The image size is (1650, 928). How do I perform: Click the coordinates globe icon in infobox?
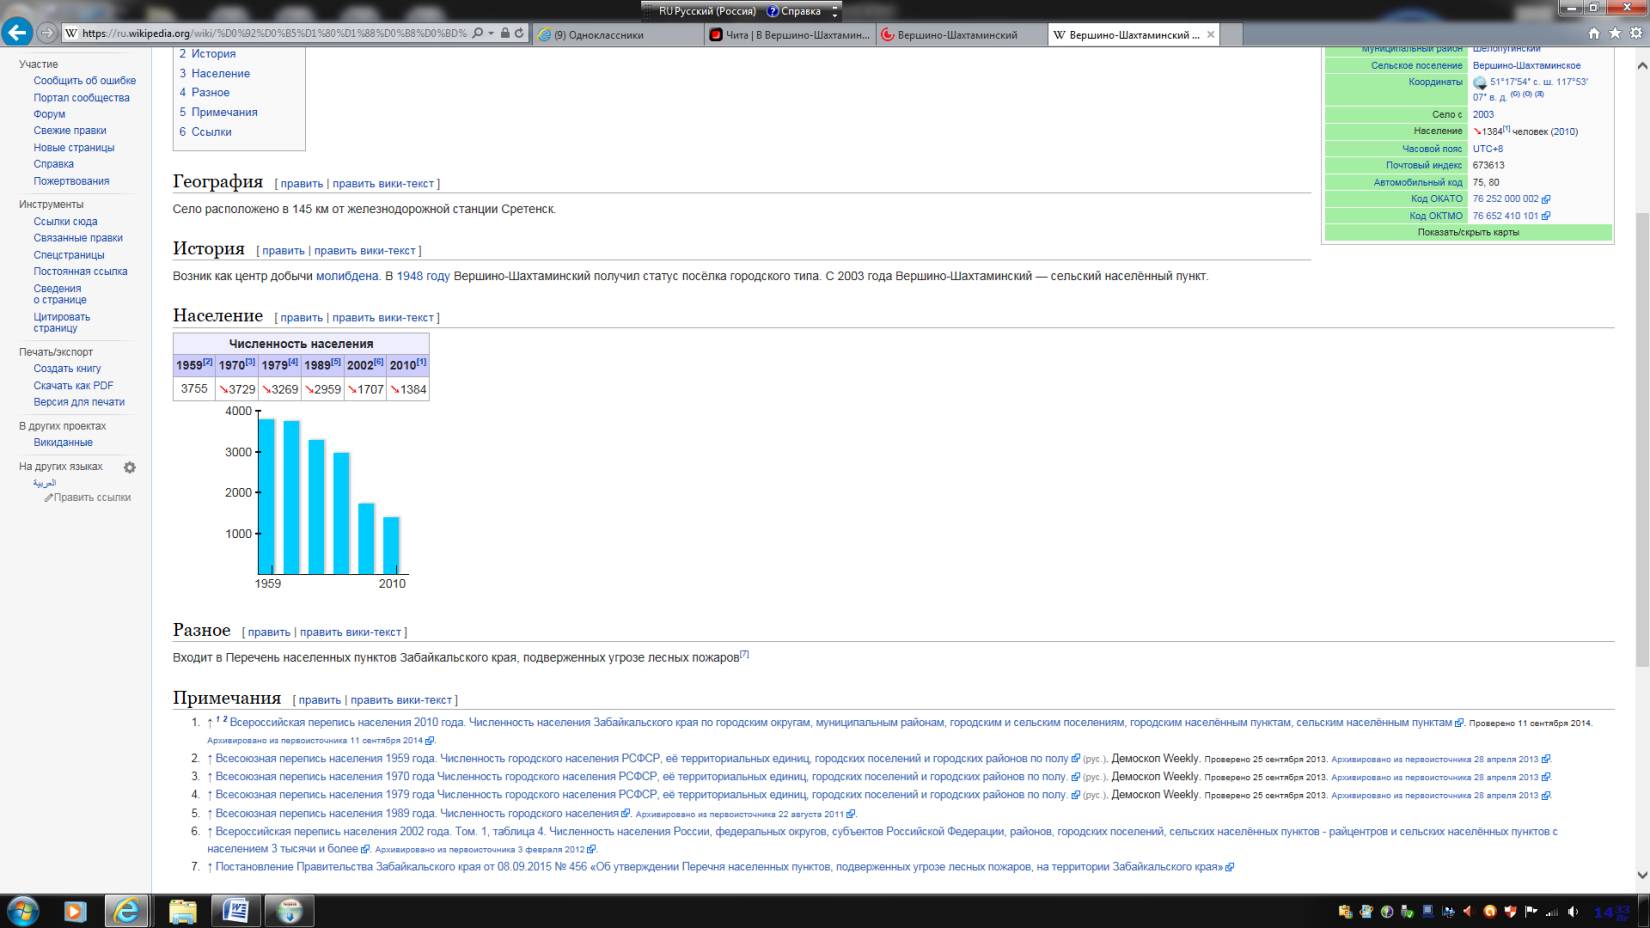click(x=1480, y=83)
